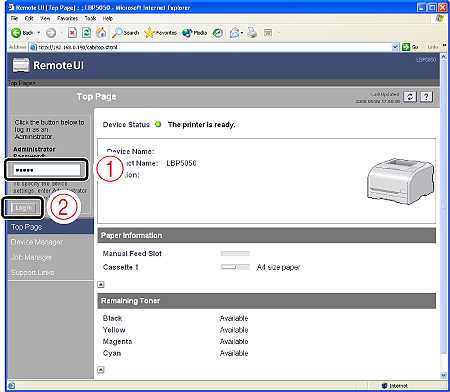
Task: Click the Internet zone status bar icon
Action: [x=385, y=386]
